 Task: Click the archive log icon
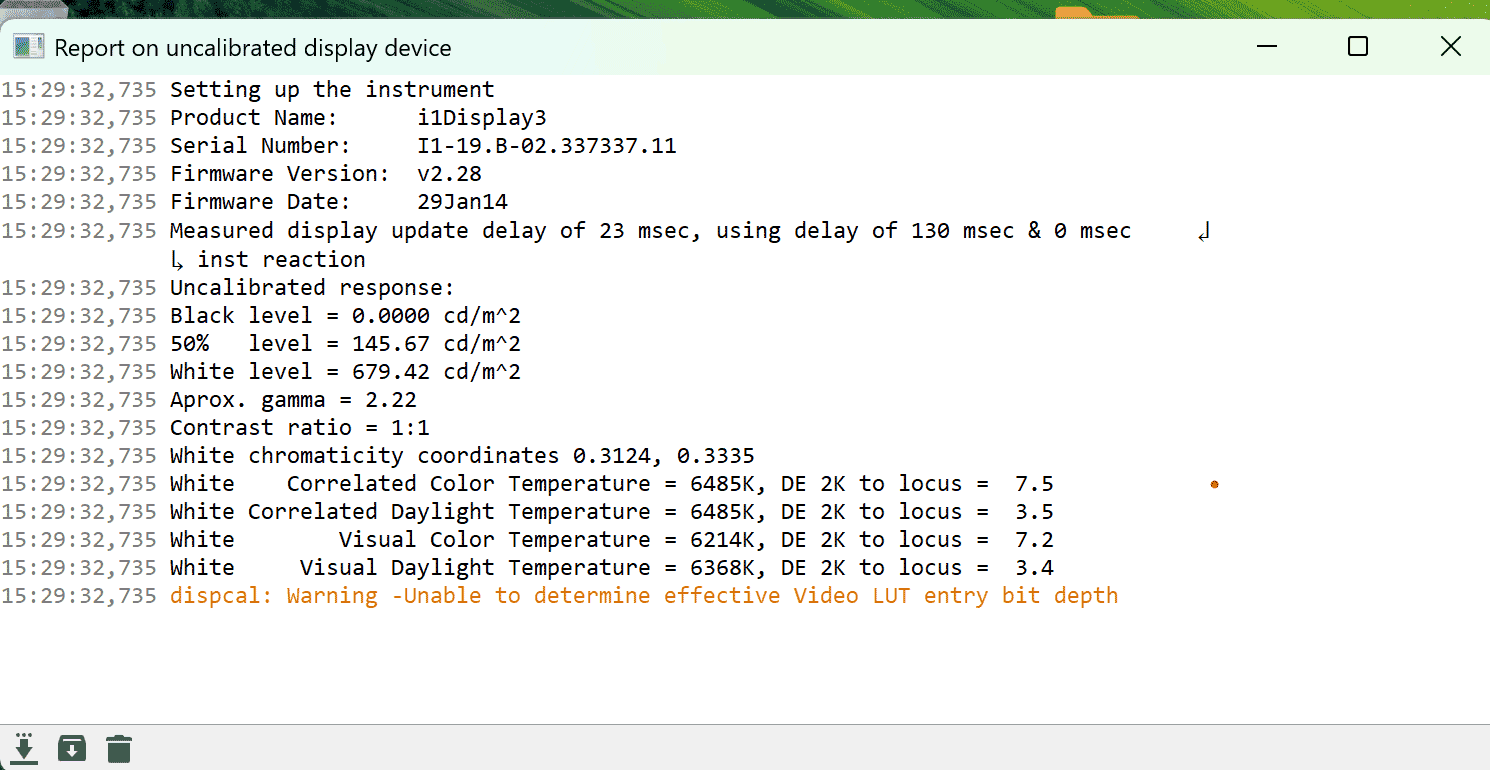tap(72, 748)
